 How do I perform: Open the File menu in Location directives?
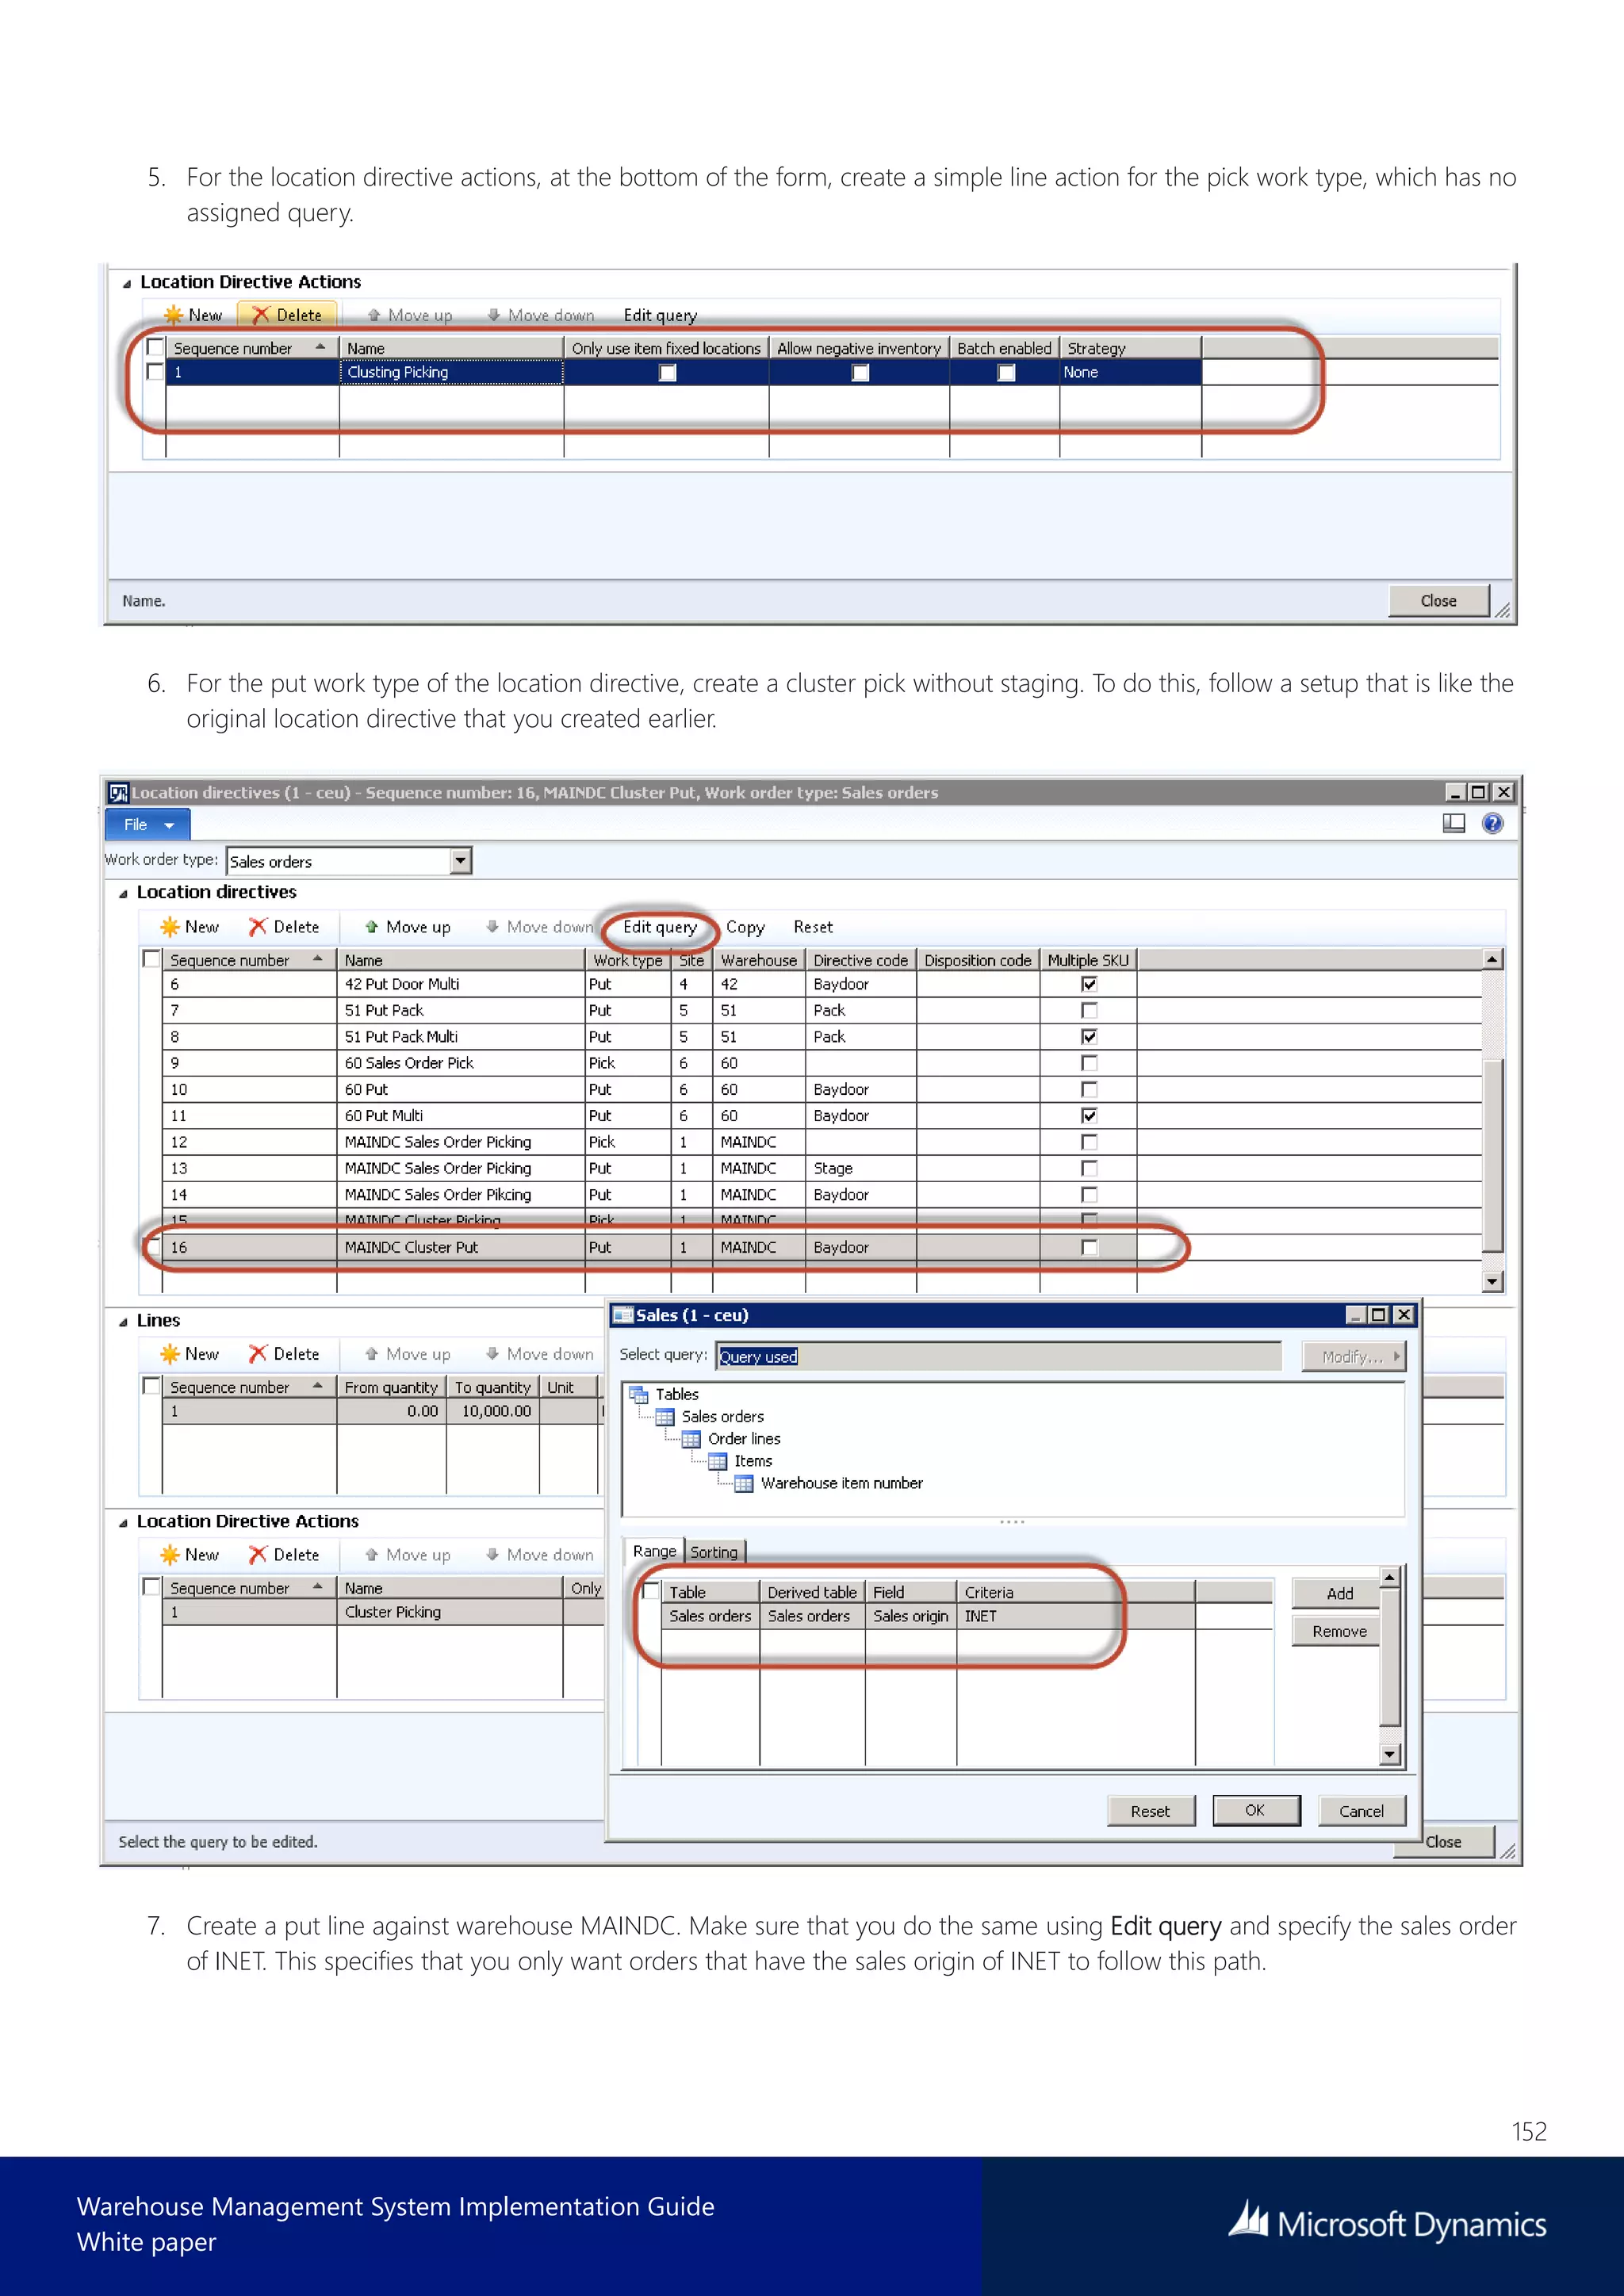coord(147,825)
